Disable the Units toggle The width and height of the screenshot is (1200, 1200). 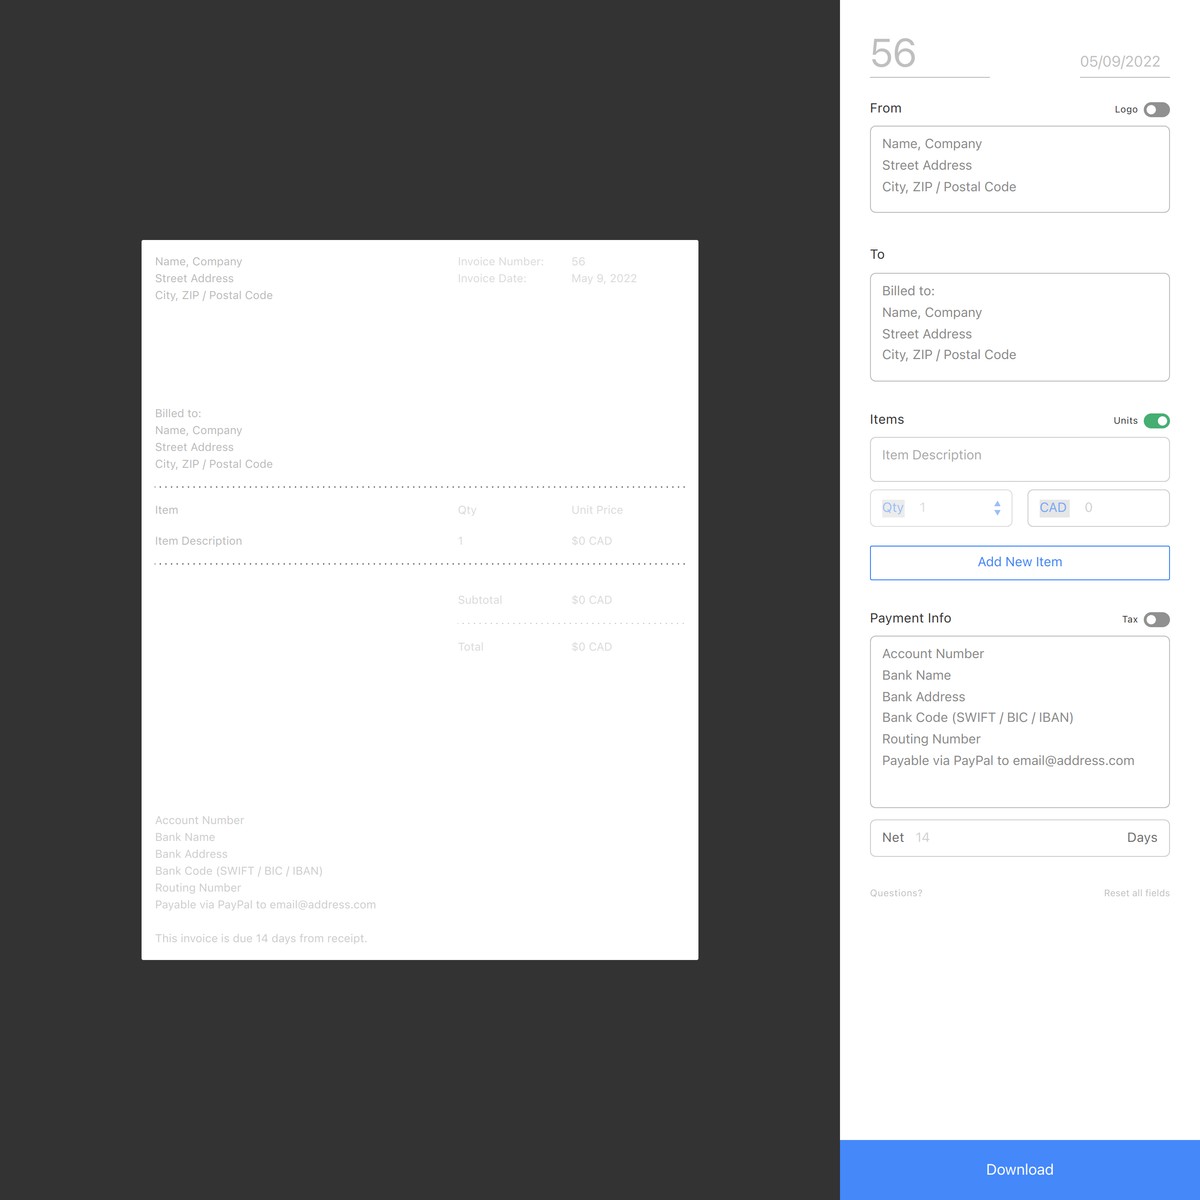click(x=1156, y=420)
